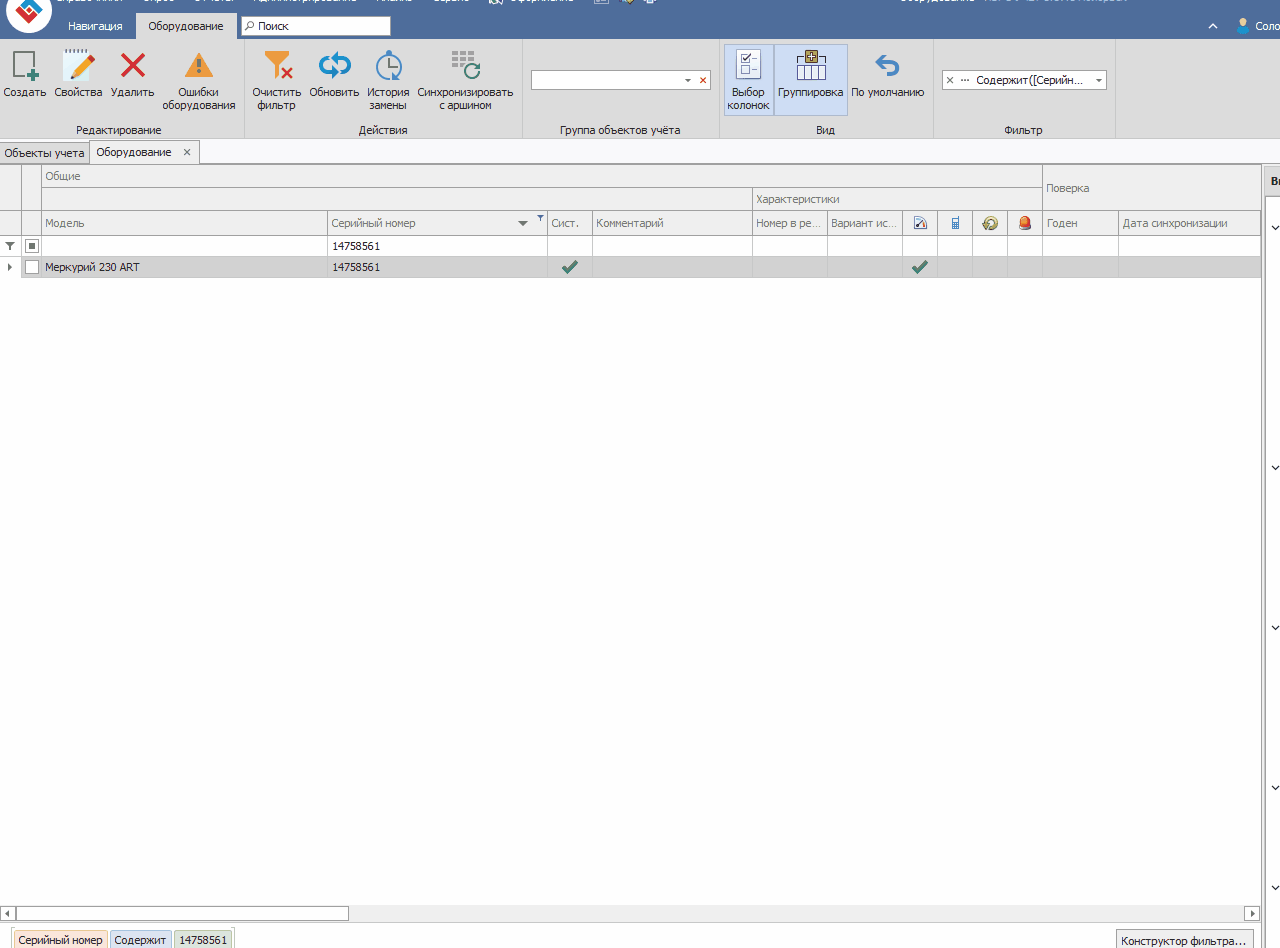1280x948 pixels.
Task: Click Синхронизировать с аршином icon
Action: 465,66
